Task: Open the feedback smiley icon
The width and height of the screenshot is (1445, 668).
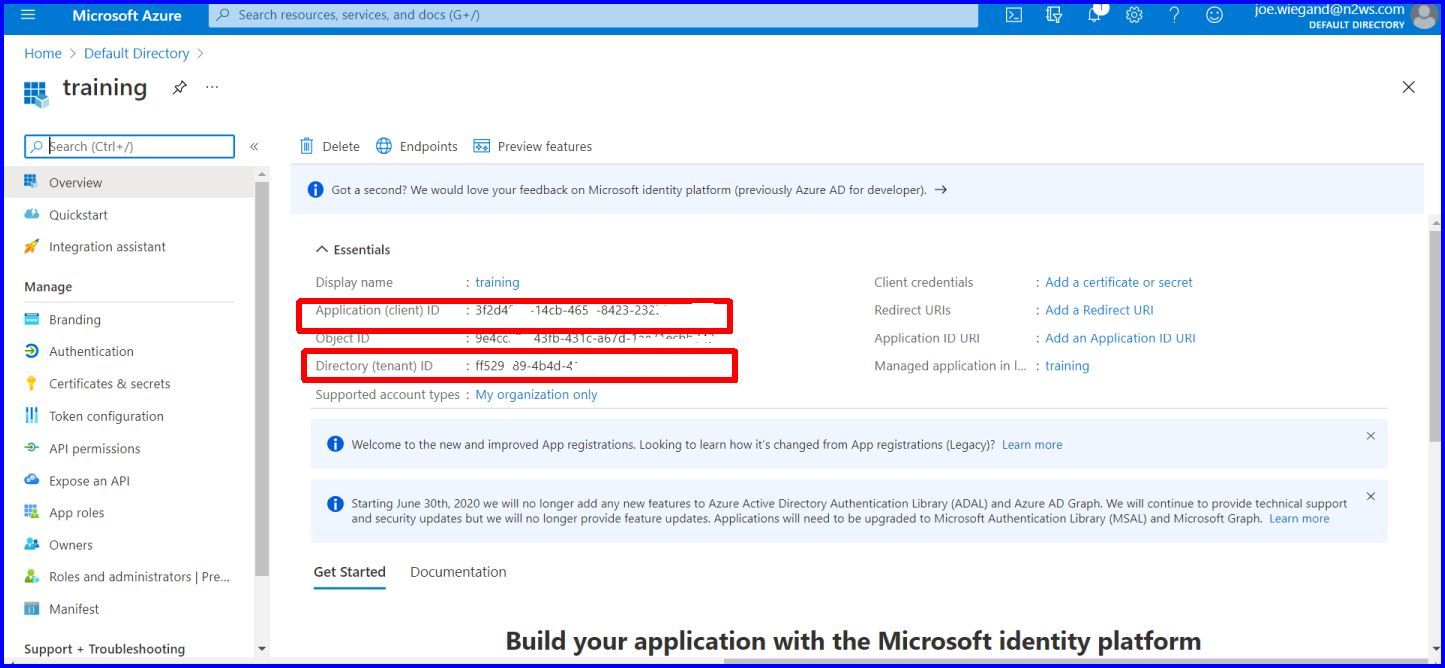Action: pyautogui.click(x=1214, y=15)
